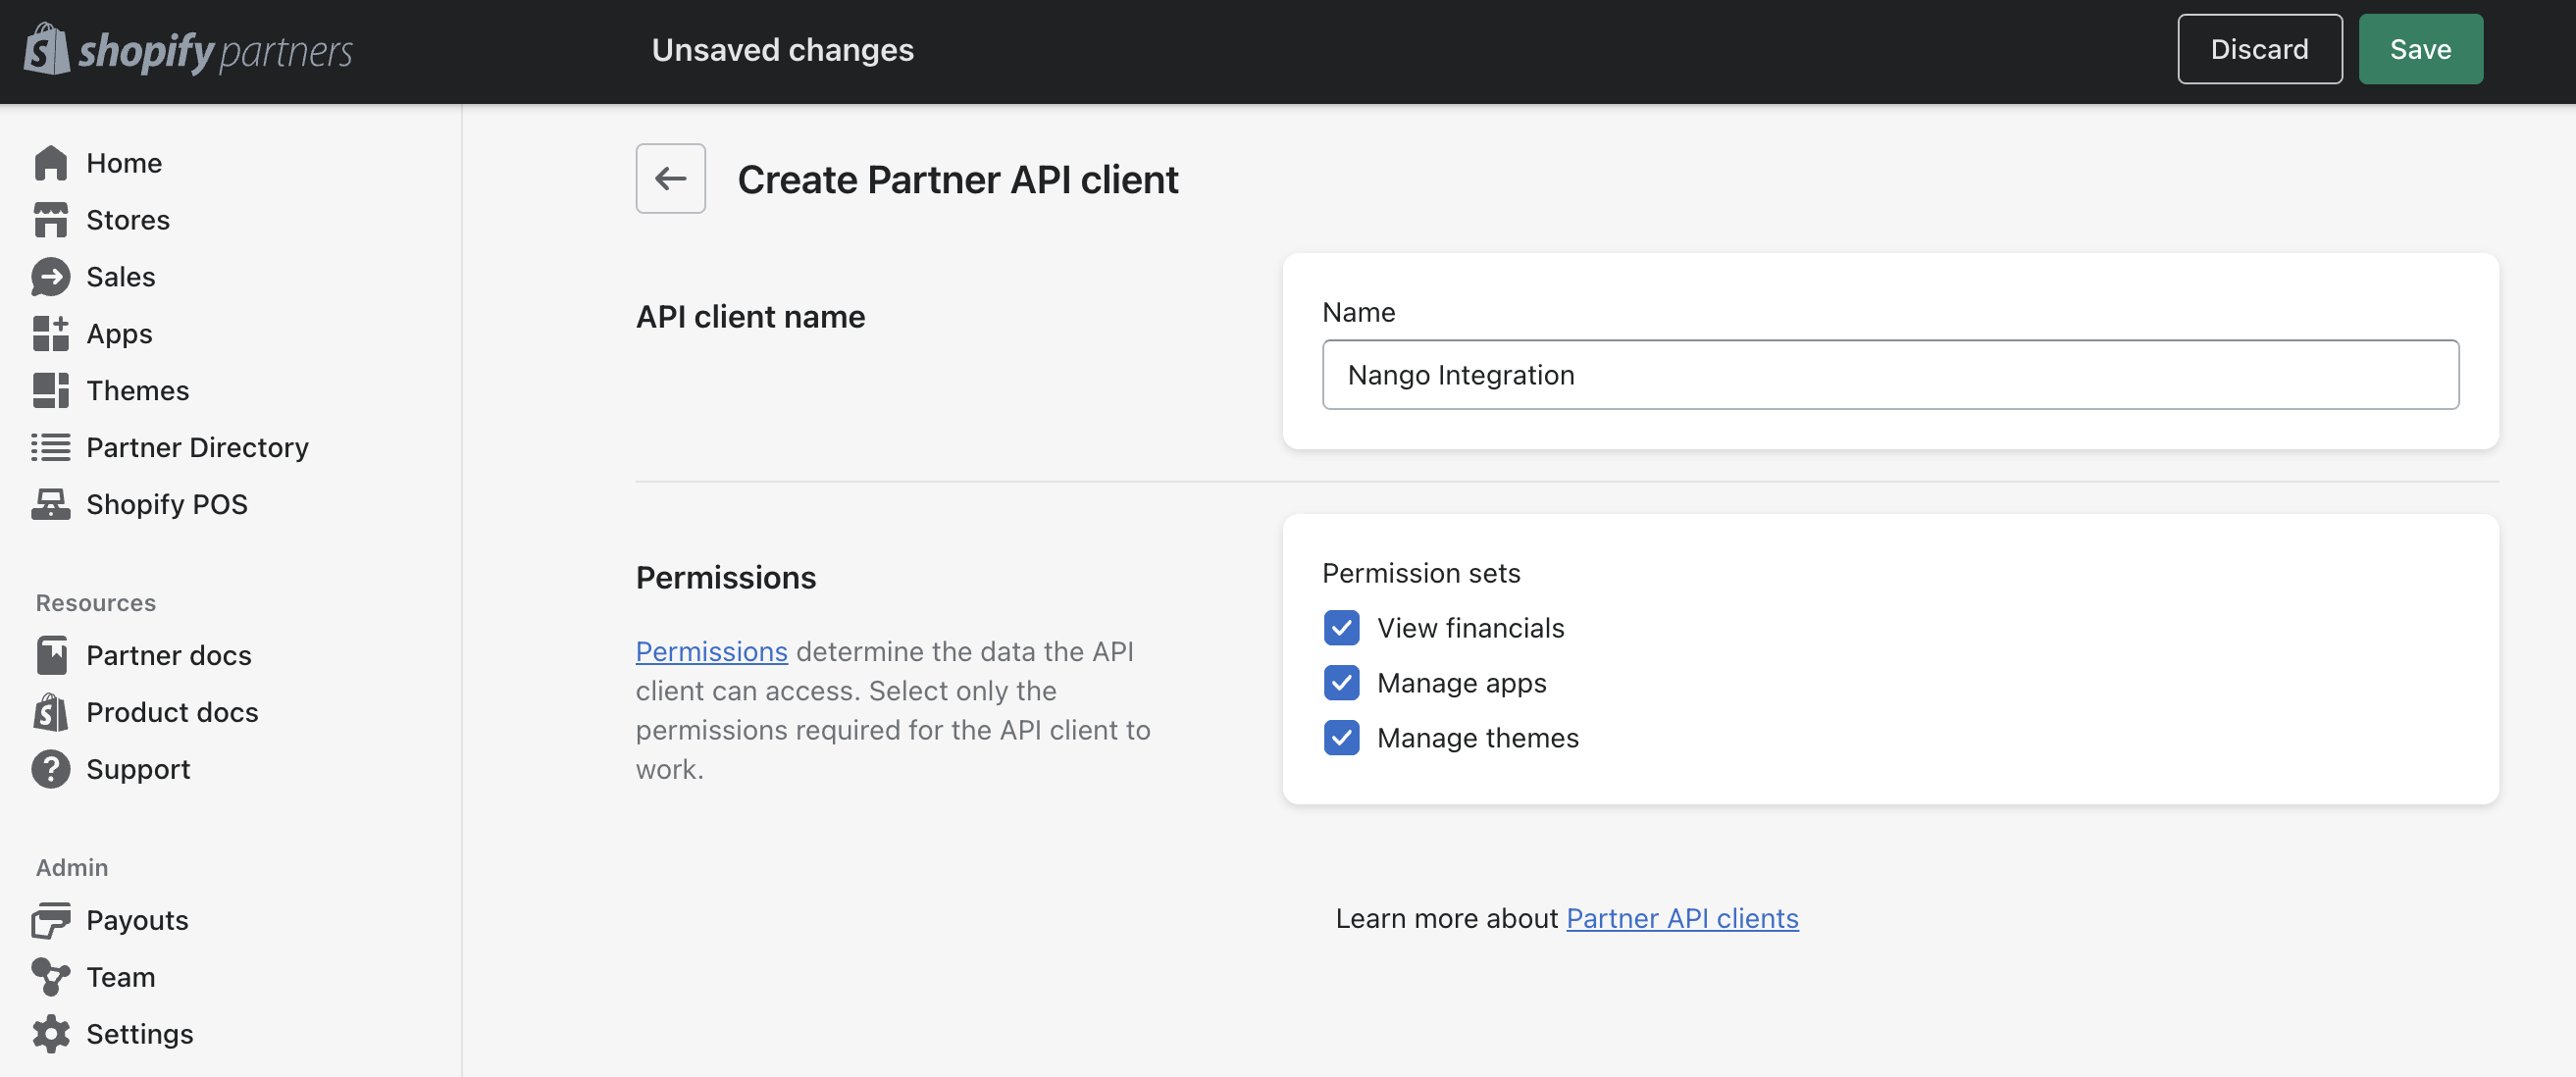Open Stores via its storefront icon

point(50,220)
